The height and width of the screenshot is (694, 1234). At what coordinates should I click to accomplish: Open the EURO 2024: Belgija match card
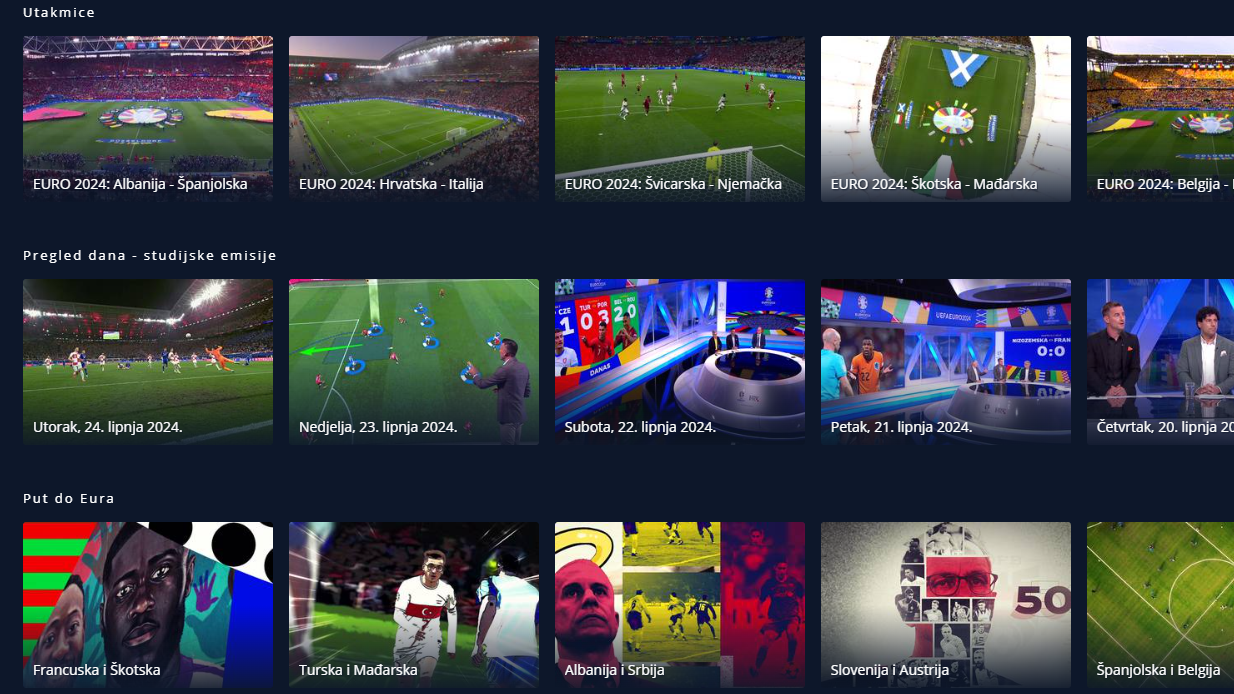pos(1160,119)
